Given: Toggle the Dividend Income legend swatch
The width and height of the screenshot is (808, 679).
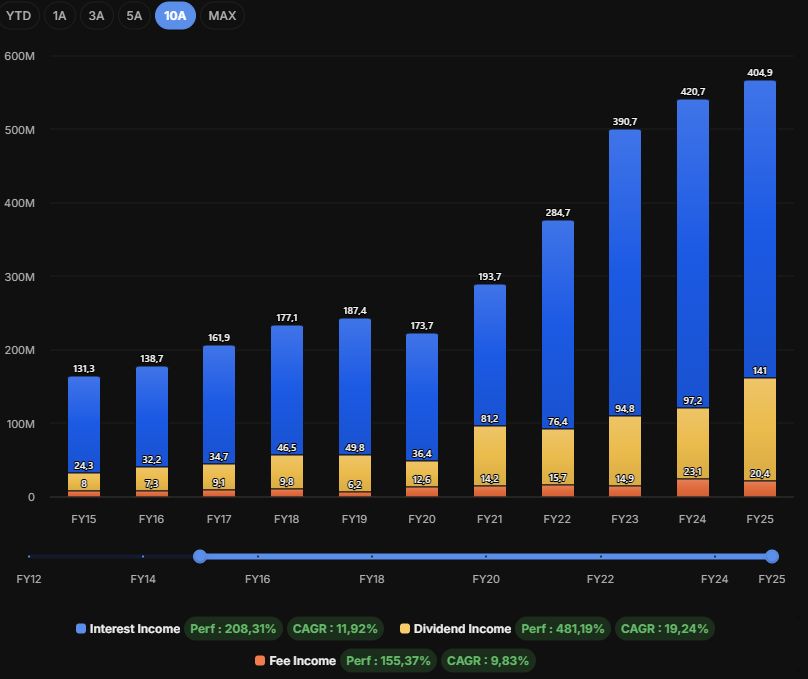Looking at the screenshot, I should pyautogui.click(x=405, y=629).
